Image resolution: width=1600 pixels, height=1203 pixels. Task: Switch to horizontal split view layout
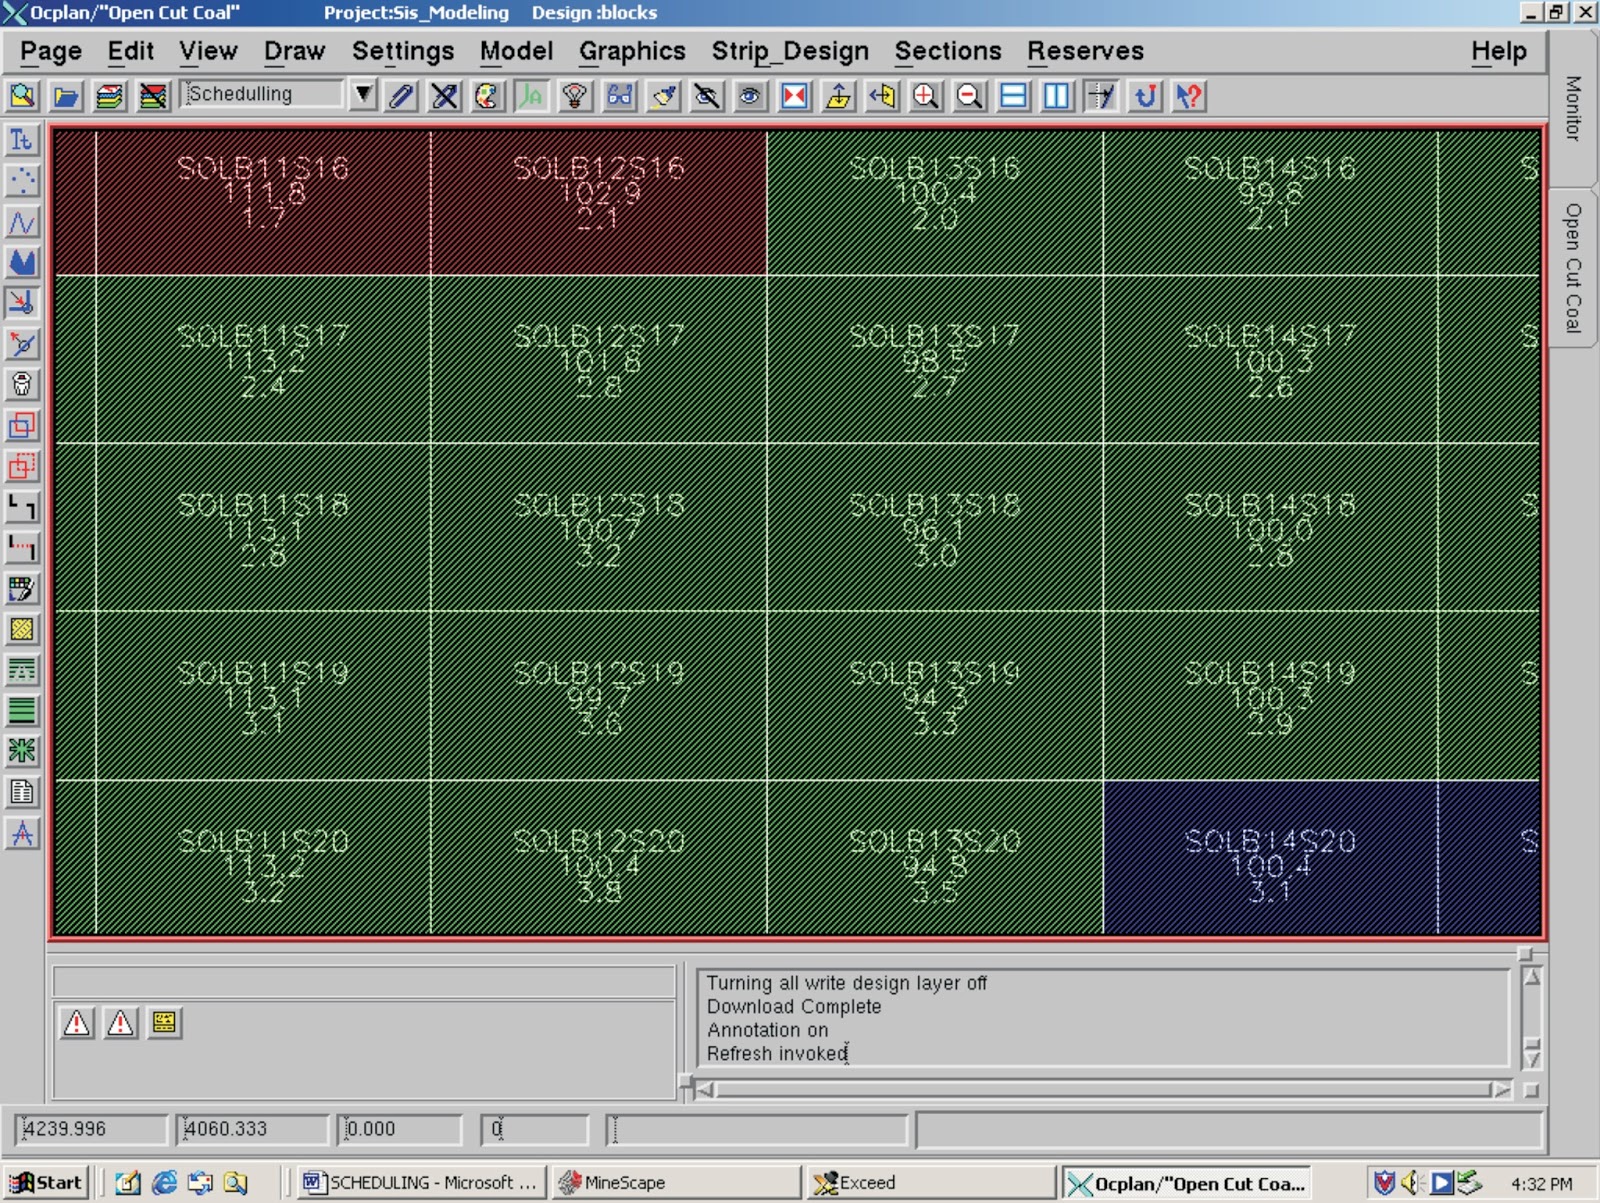1012,96
